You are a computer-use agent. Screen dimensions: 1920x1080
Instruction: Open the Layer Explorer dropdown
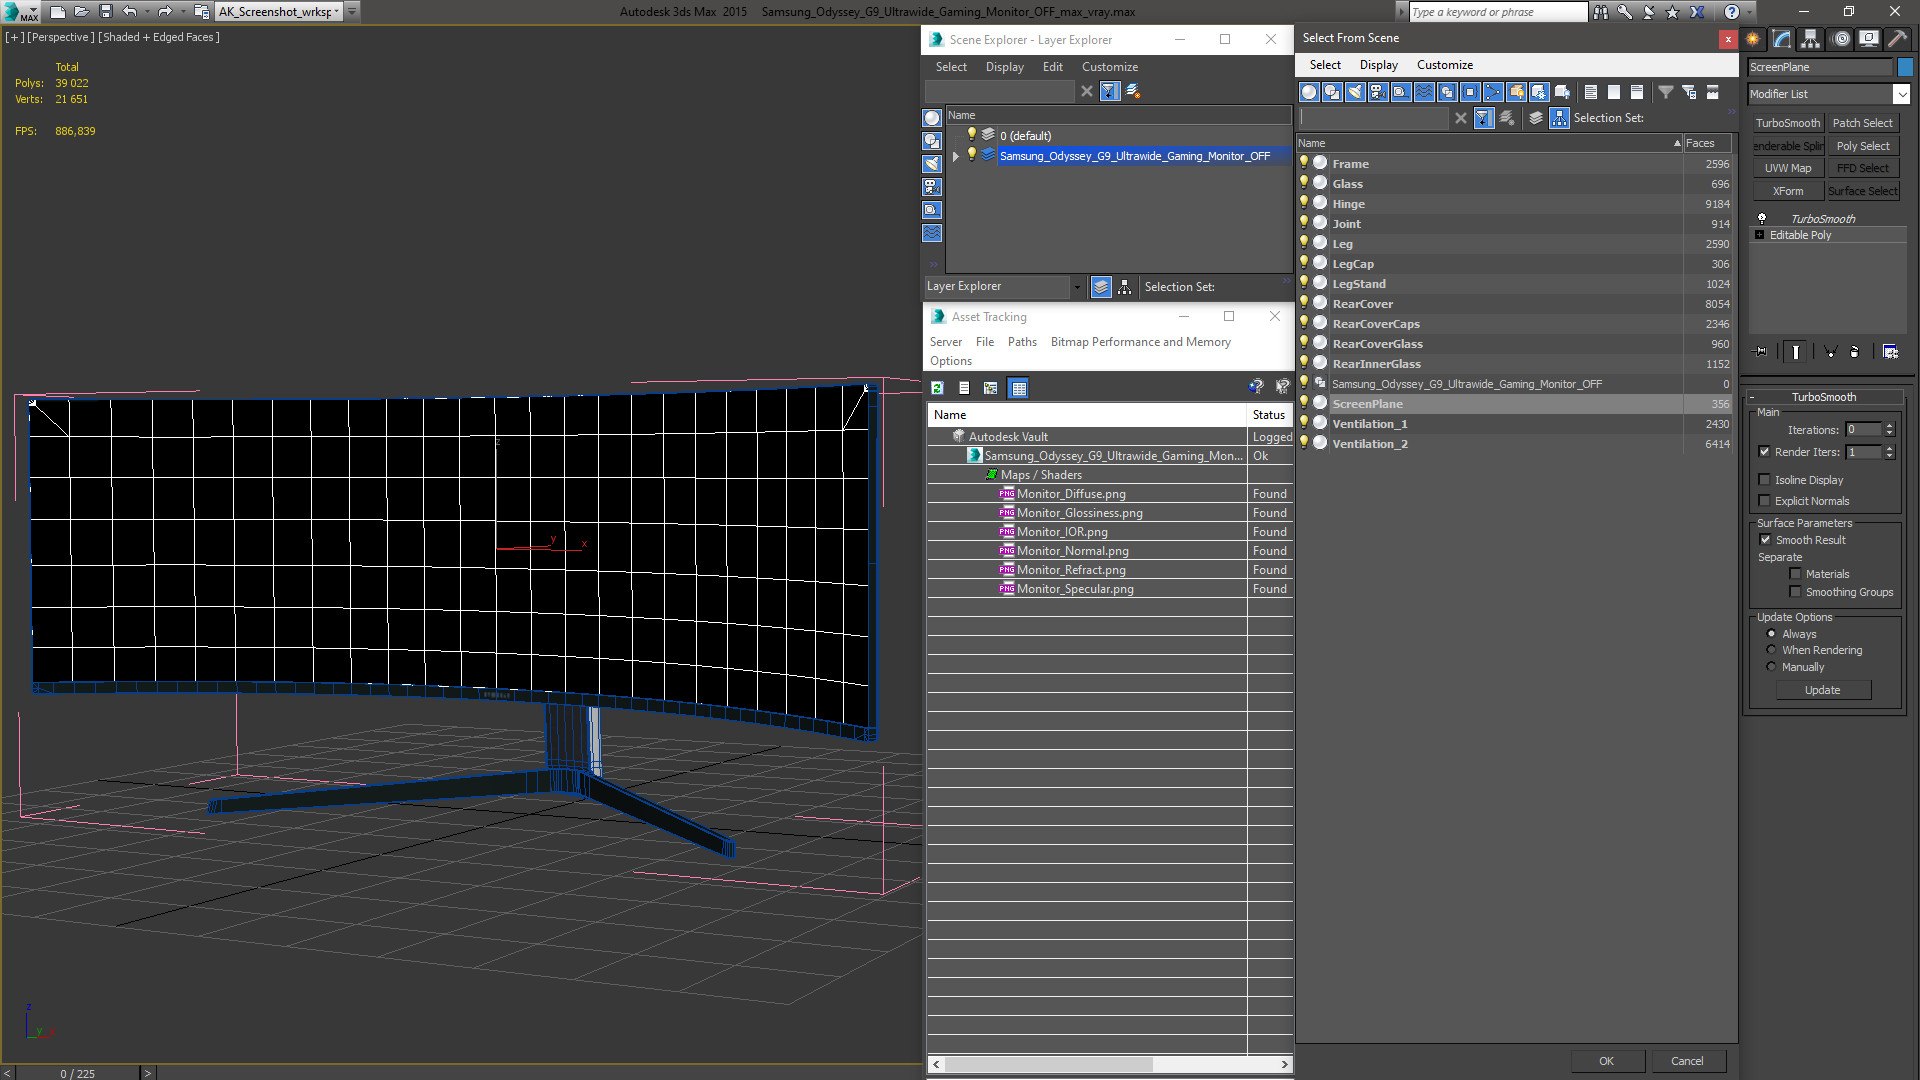tap(1077, 287)
